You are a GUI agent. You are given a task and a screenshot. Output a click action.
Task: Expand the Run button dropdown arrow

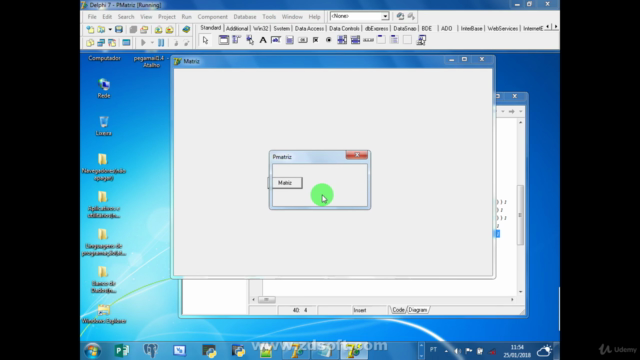click(152, 42)
